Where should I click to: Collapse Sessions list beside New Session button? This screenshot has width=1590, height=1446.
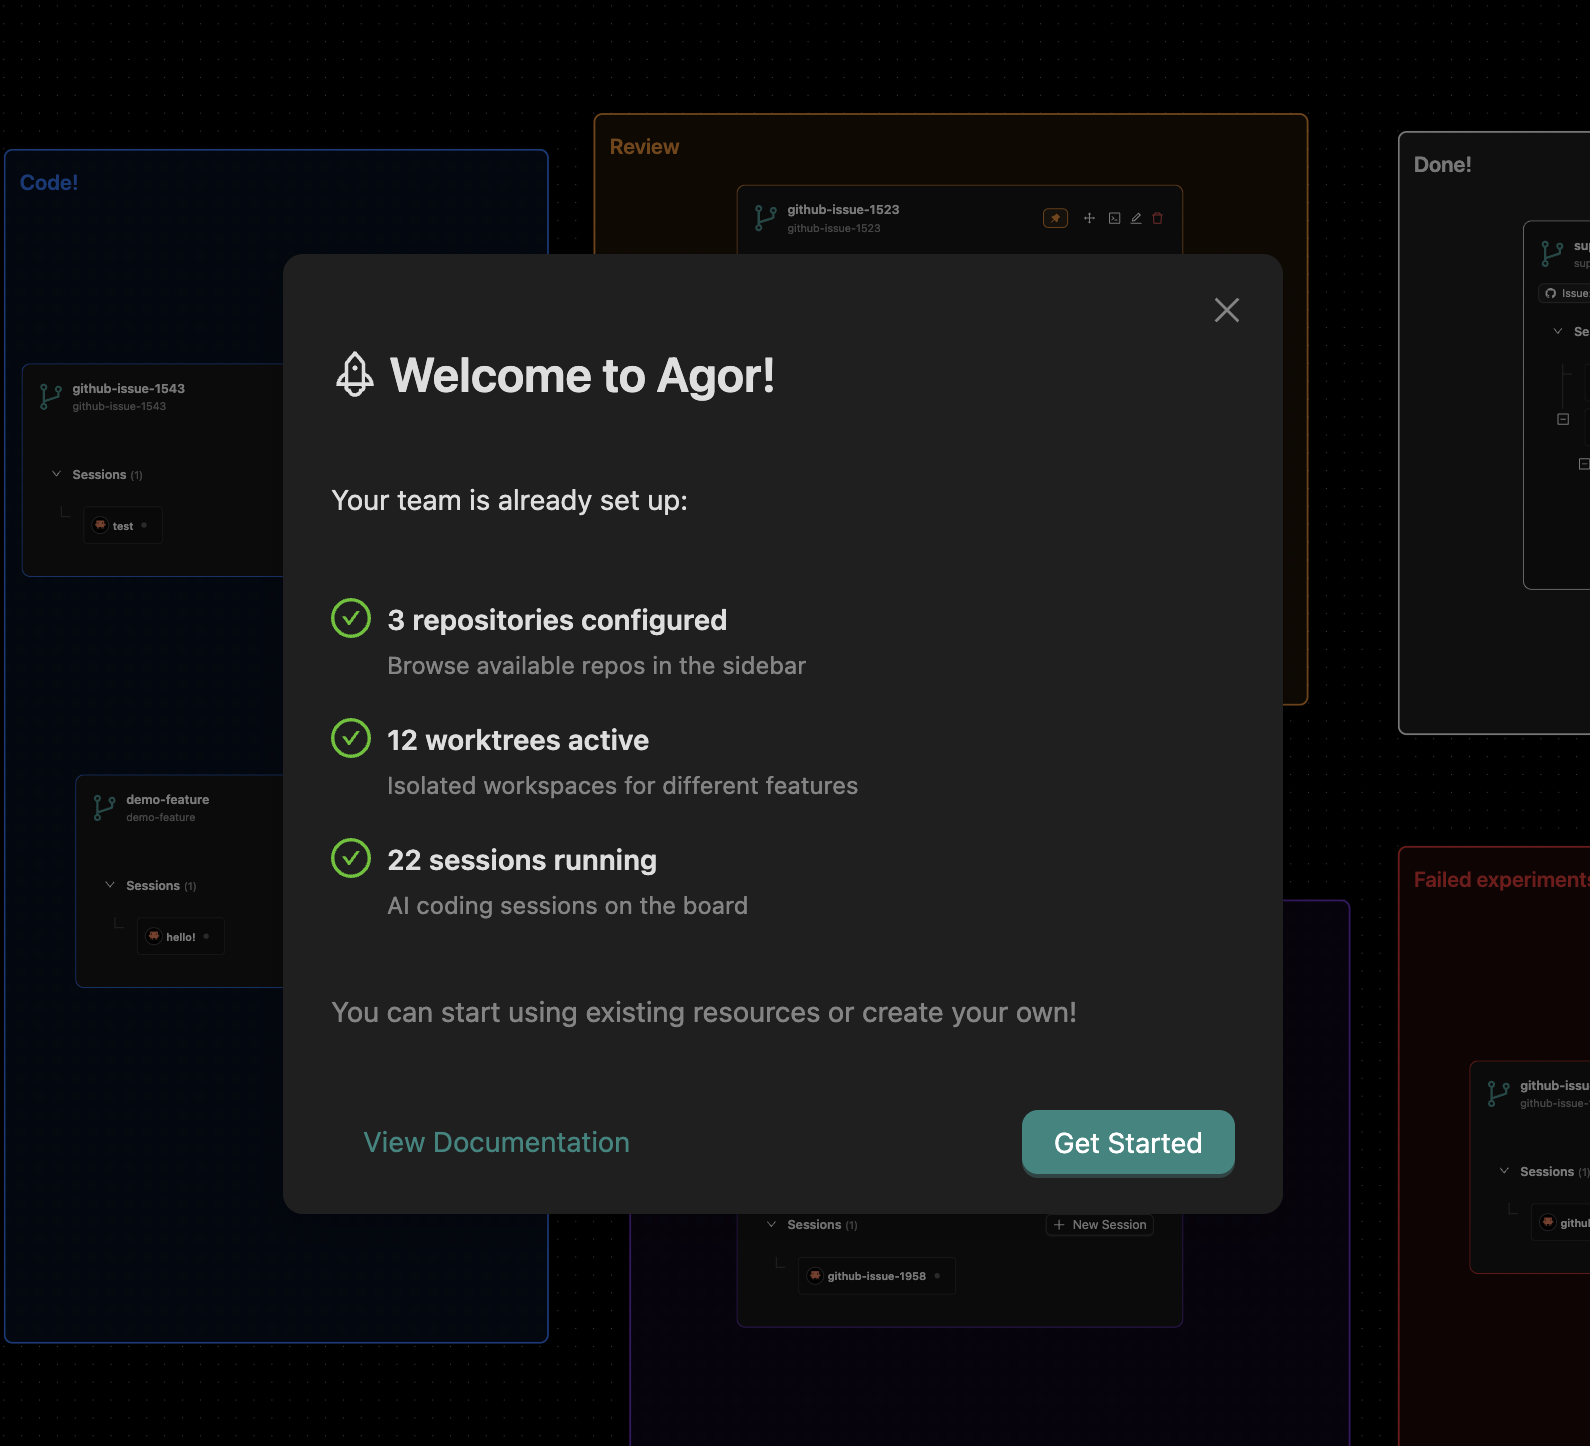772,1224
